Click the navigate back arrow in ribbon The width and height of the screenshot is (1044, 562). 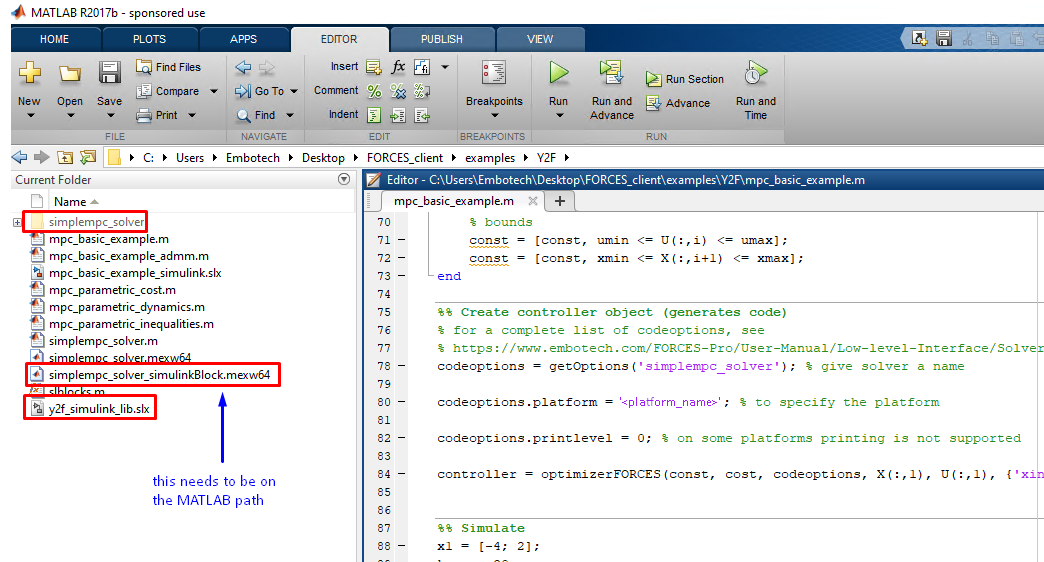tap(243, 67)
